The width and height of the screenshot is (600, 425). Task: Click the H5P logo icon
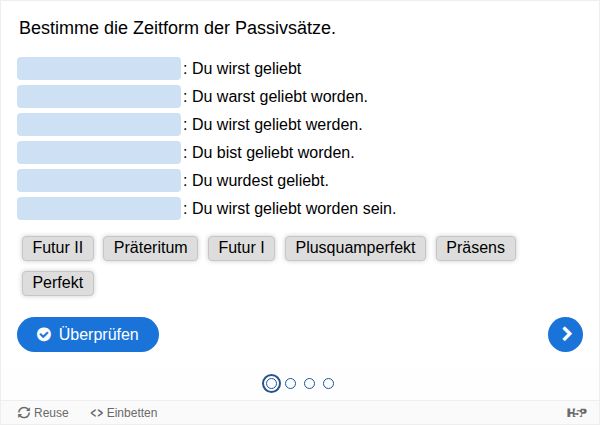tap(577, 413)
